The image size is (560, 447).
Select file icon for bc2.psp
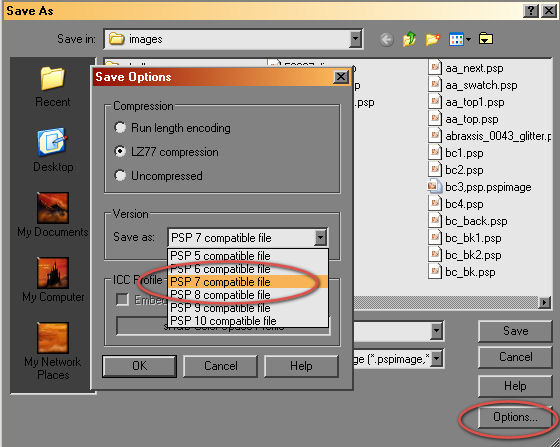click(435, 169)
